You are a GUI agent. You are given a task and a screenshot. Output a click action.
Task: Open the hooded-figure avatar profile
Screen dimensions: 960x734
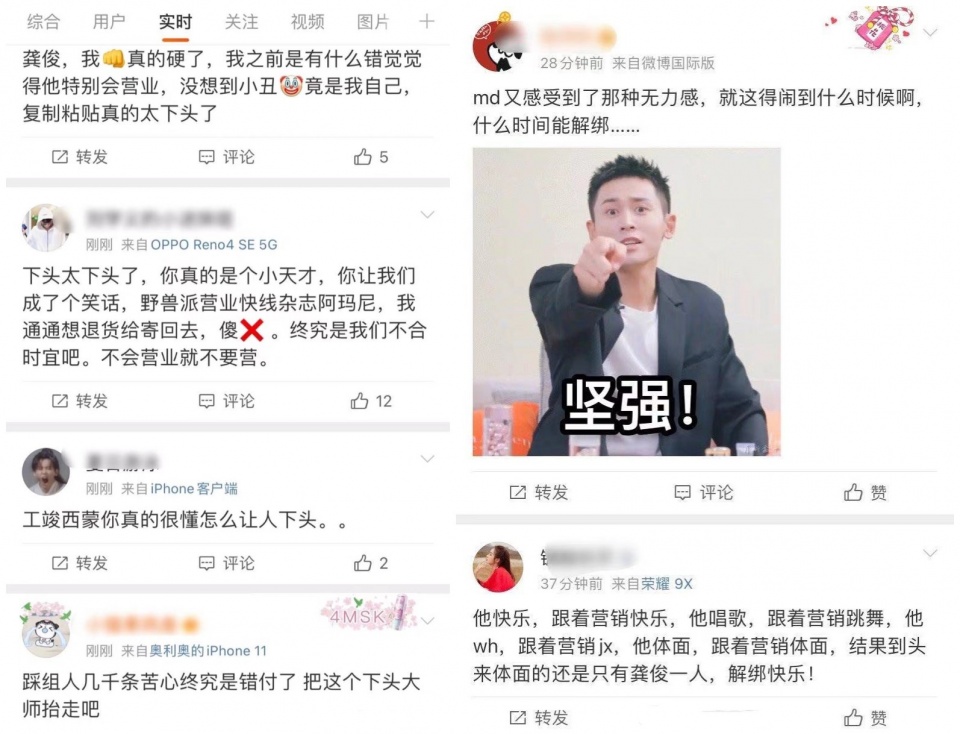click(46, 228)
